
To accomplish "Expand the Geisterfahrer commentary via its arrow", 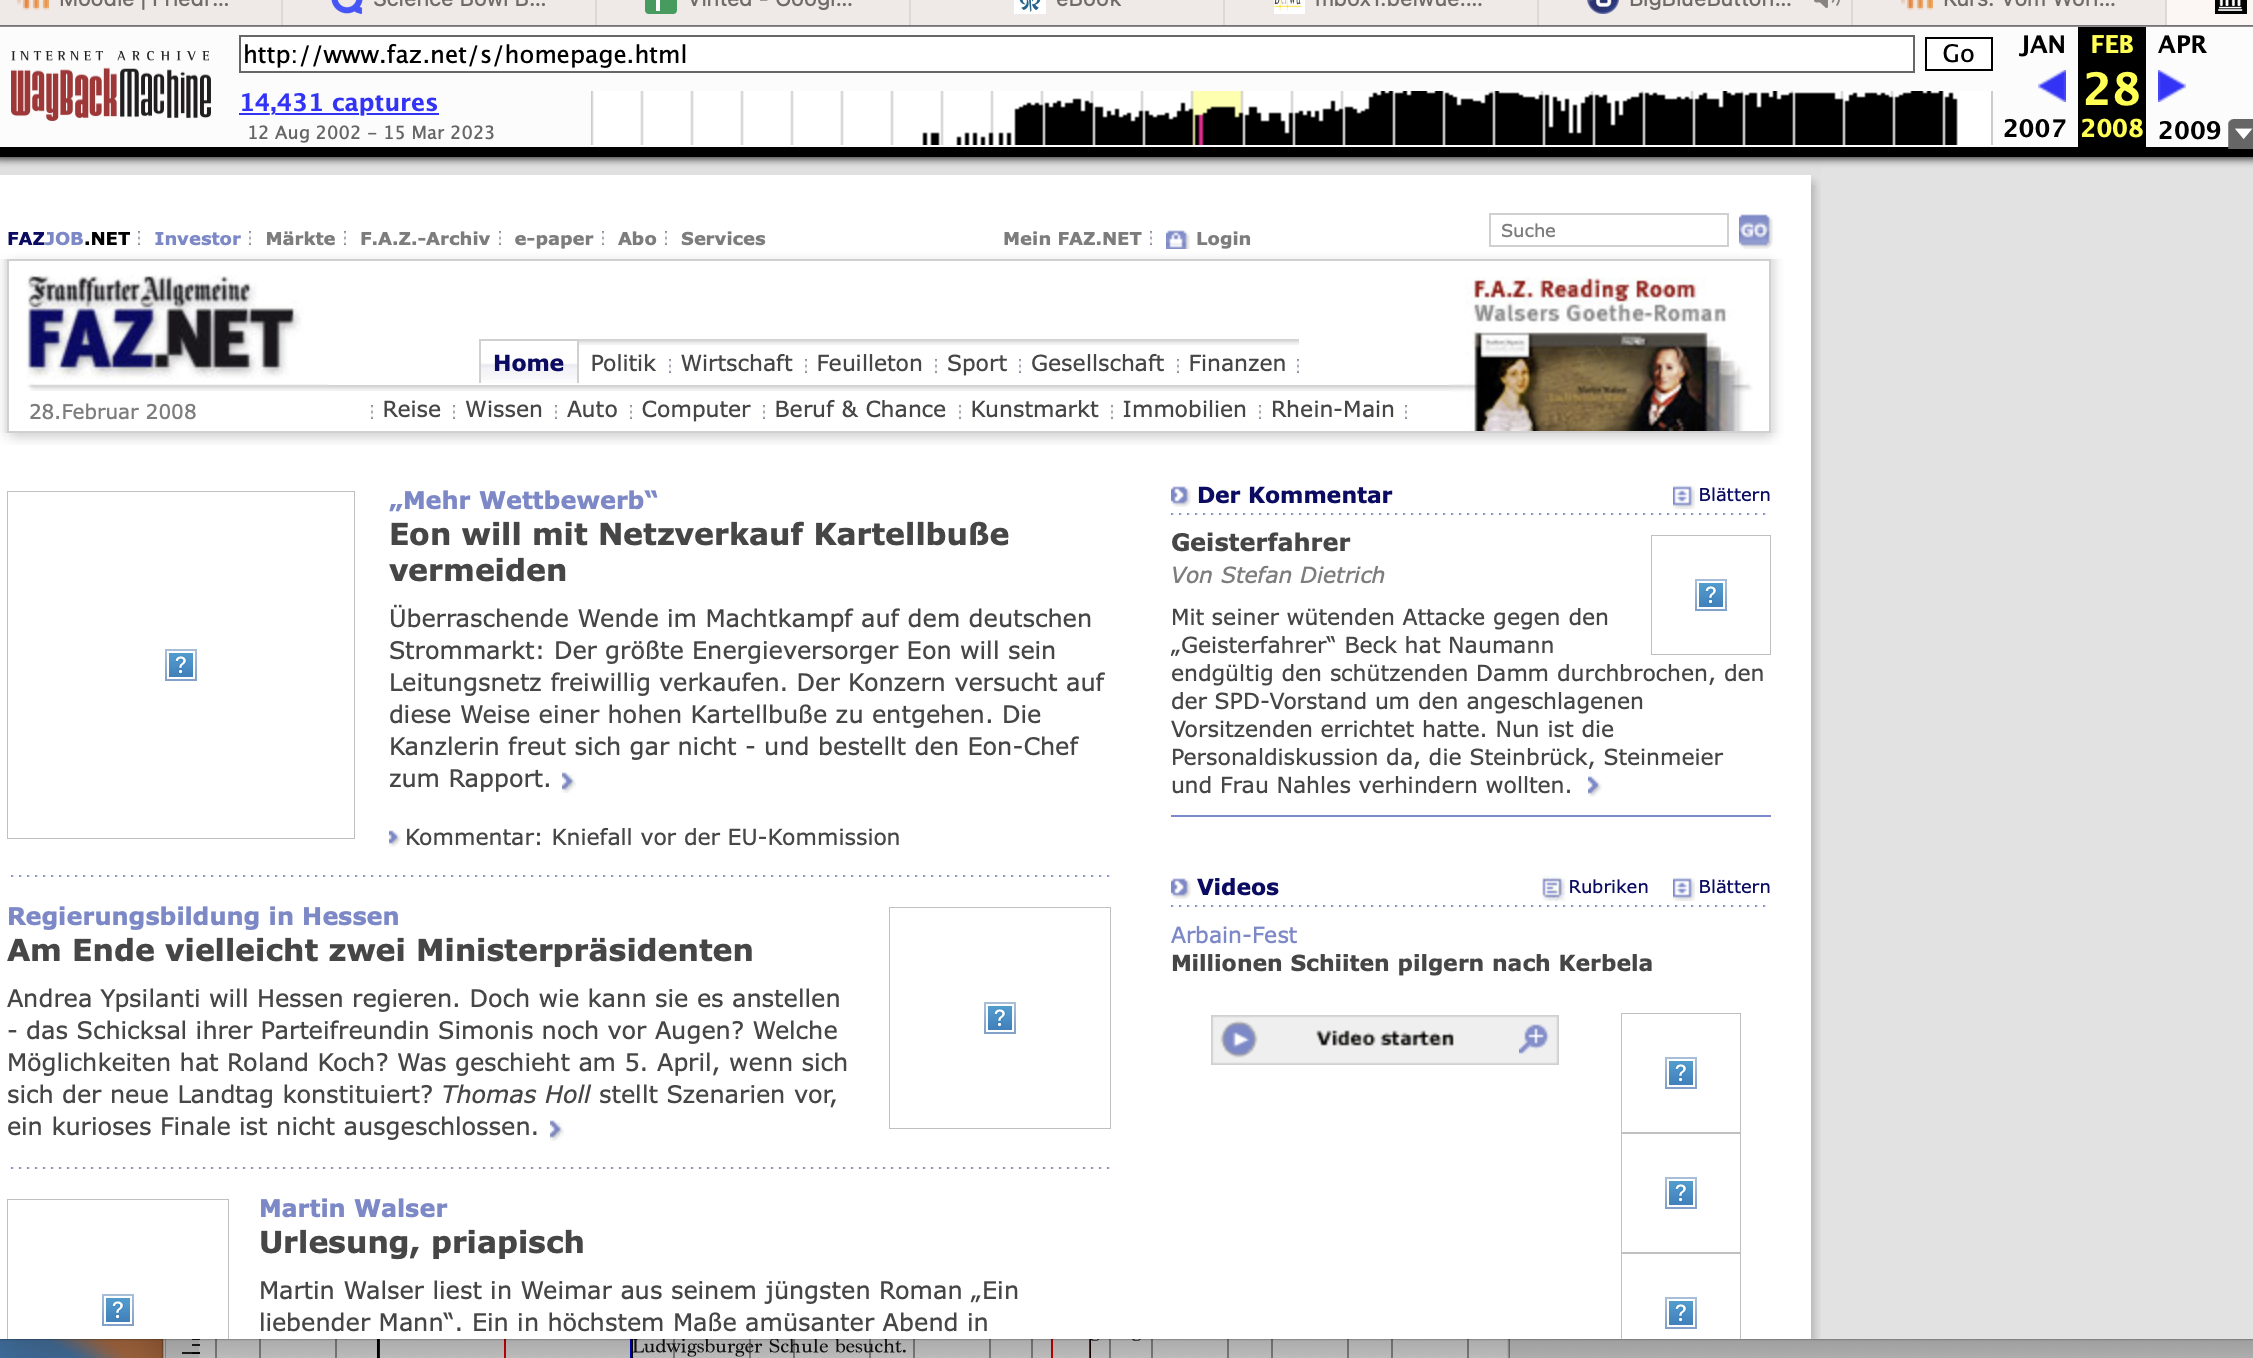I will (1594, 786).
